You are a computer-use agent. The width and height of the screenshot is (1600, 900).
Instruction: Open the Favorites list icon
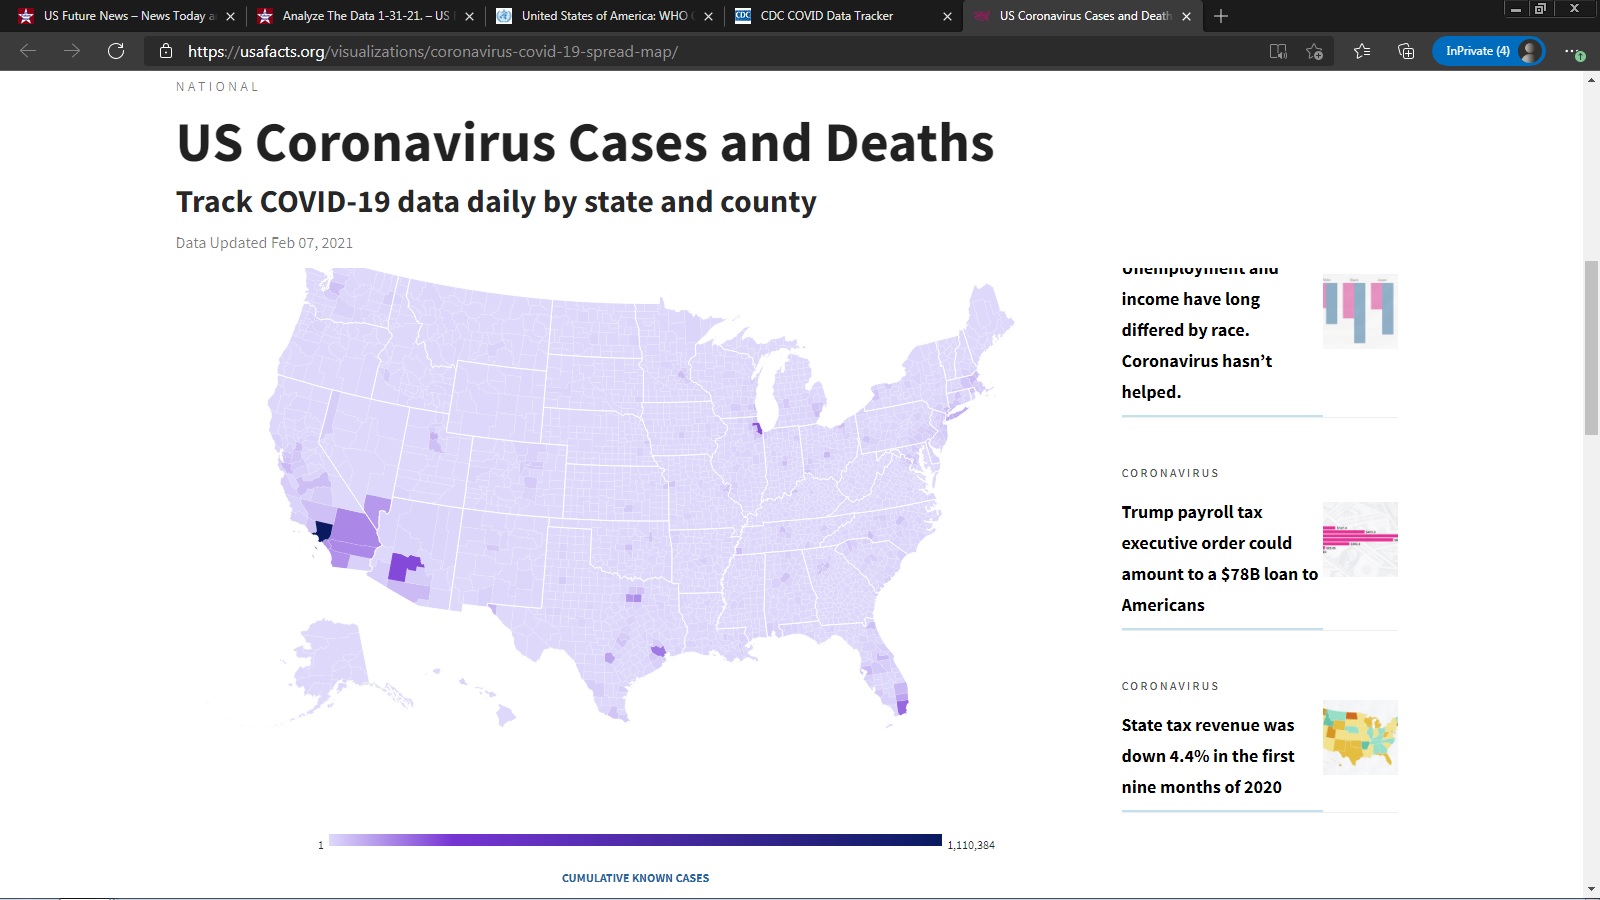(x=1362, y=51)
